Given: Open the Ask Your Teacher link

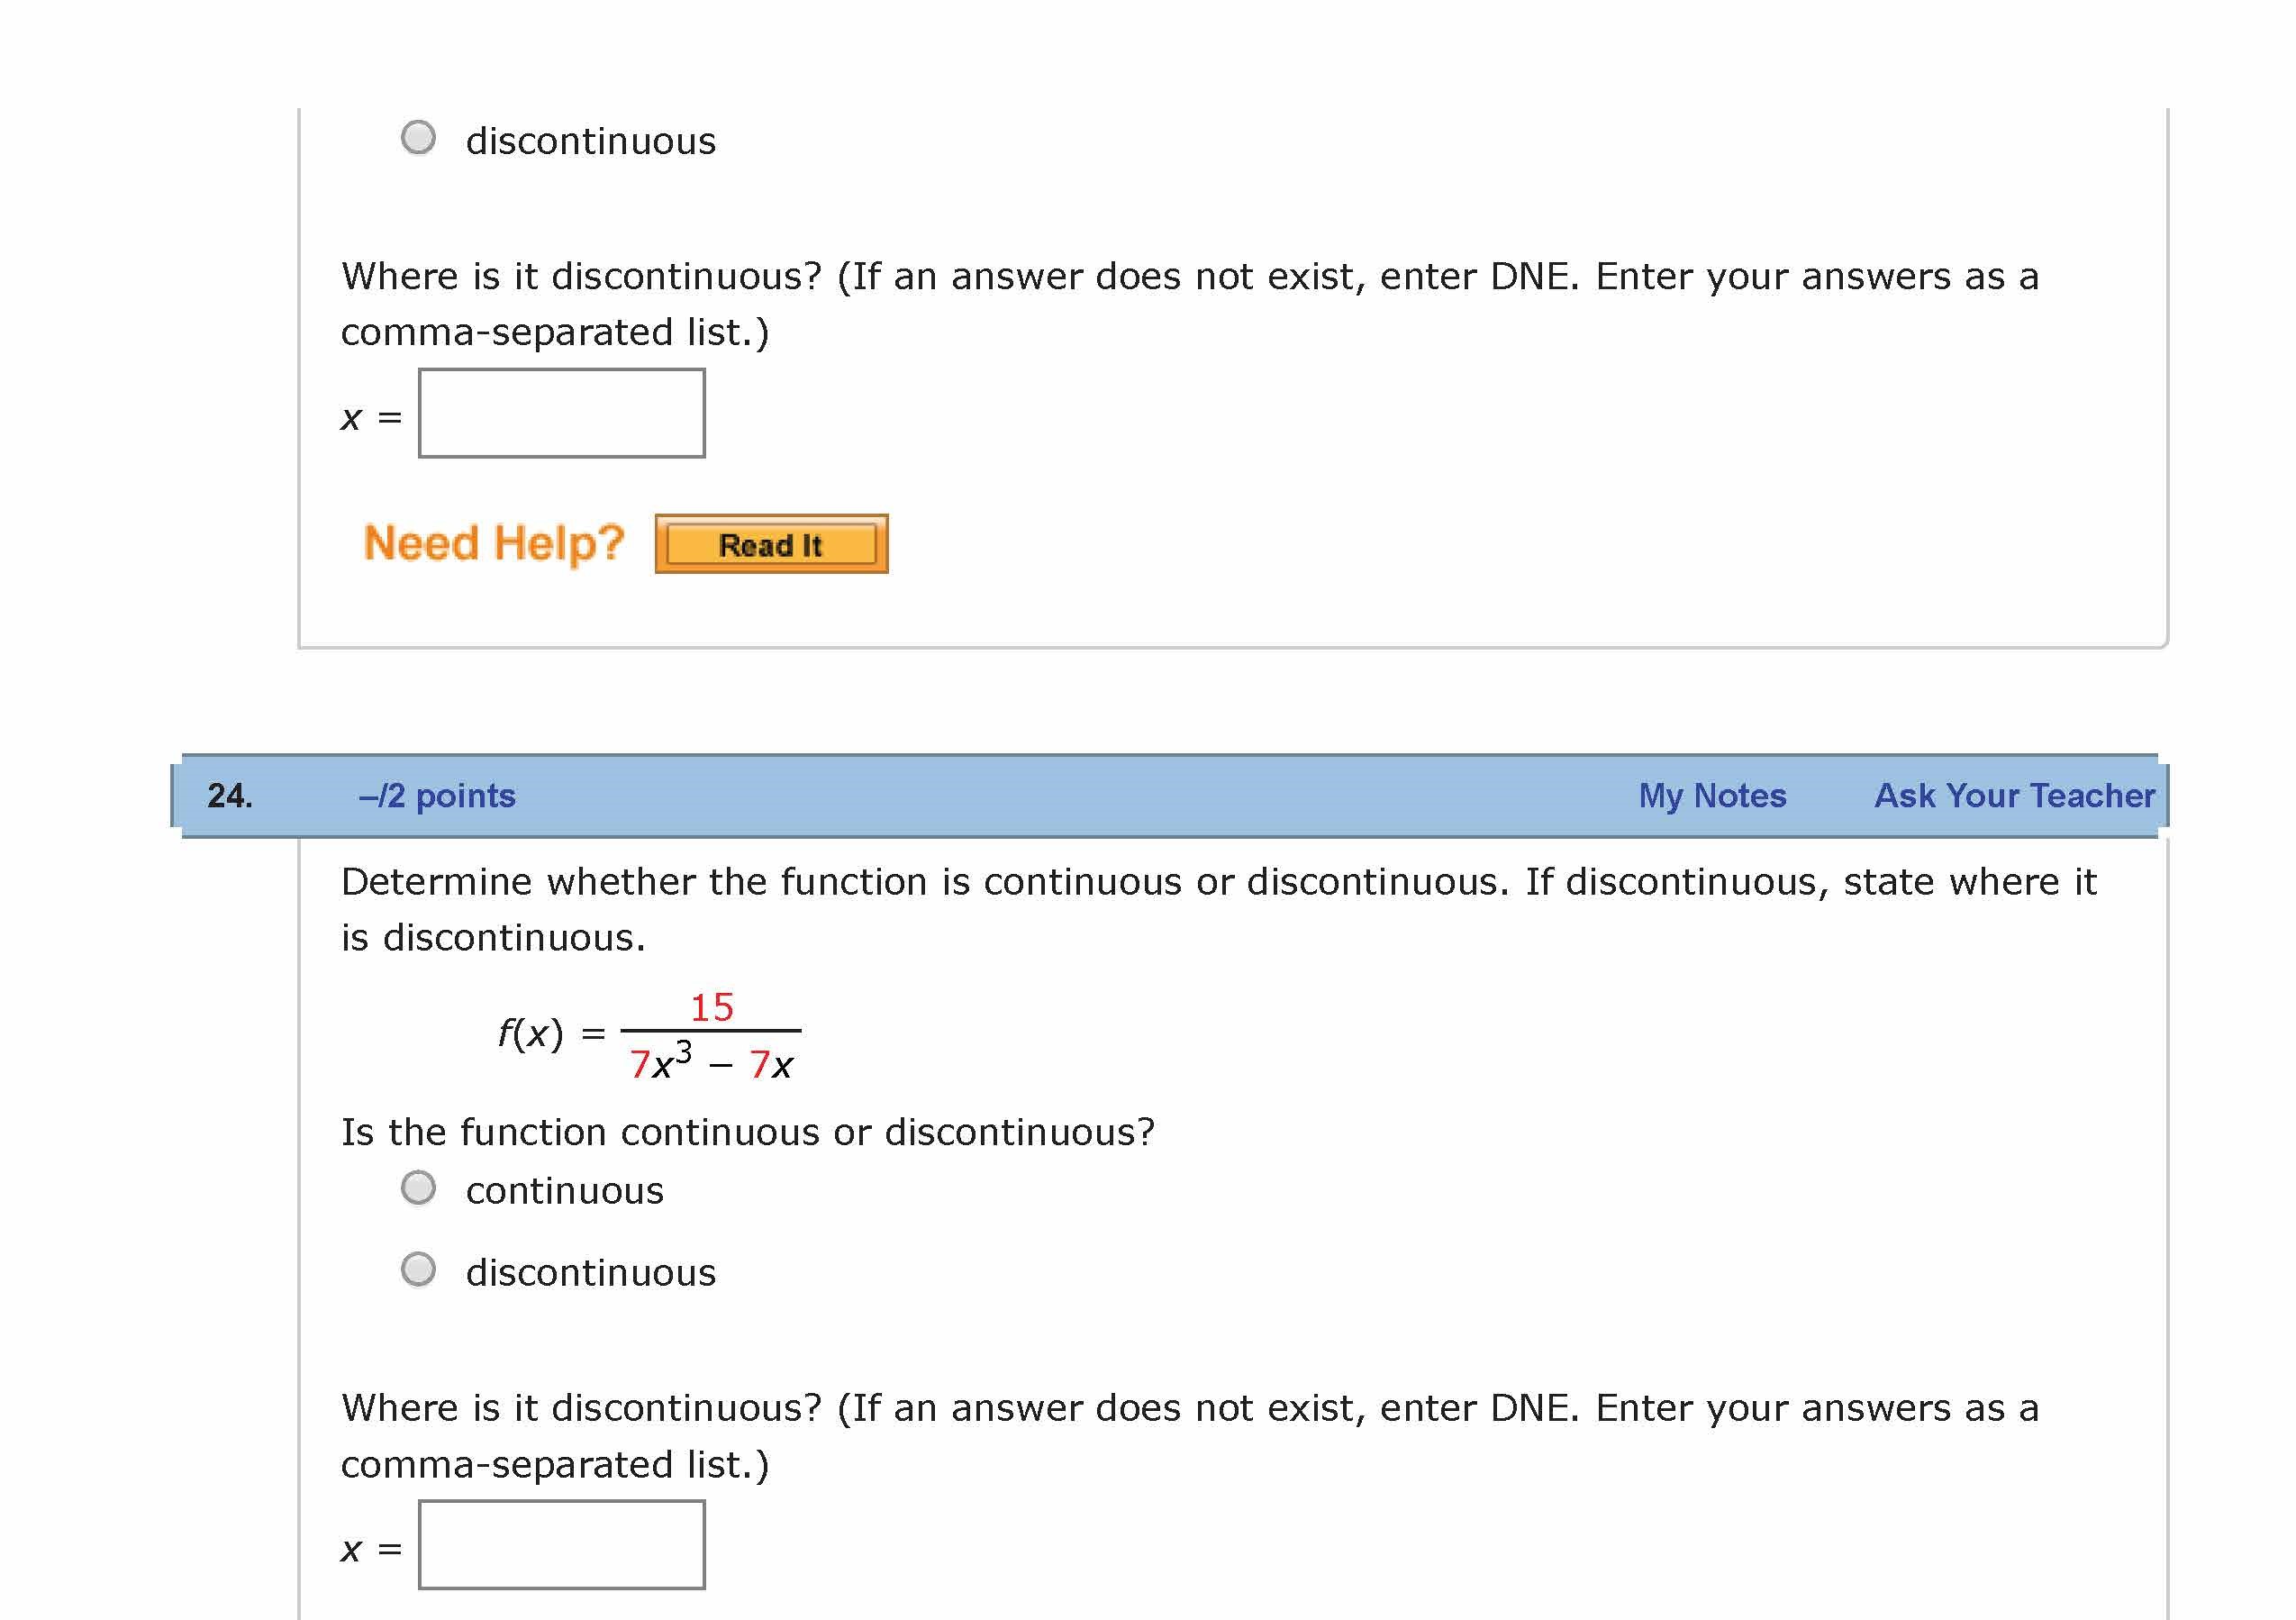Looking at the screenshot, I should [2013, 796].
